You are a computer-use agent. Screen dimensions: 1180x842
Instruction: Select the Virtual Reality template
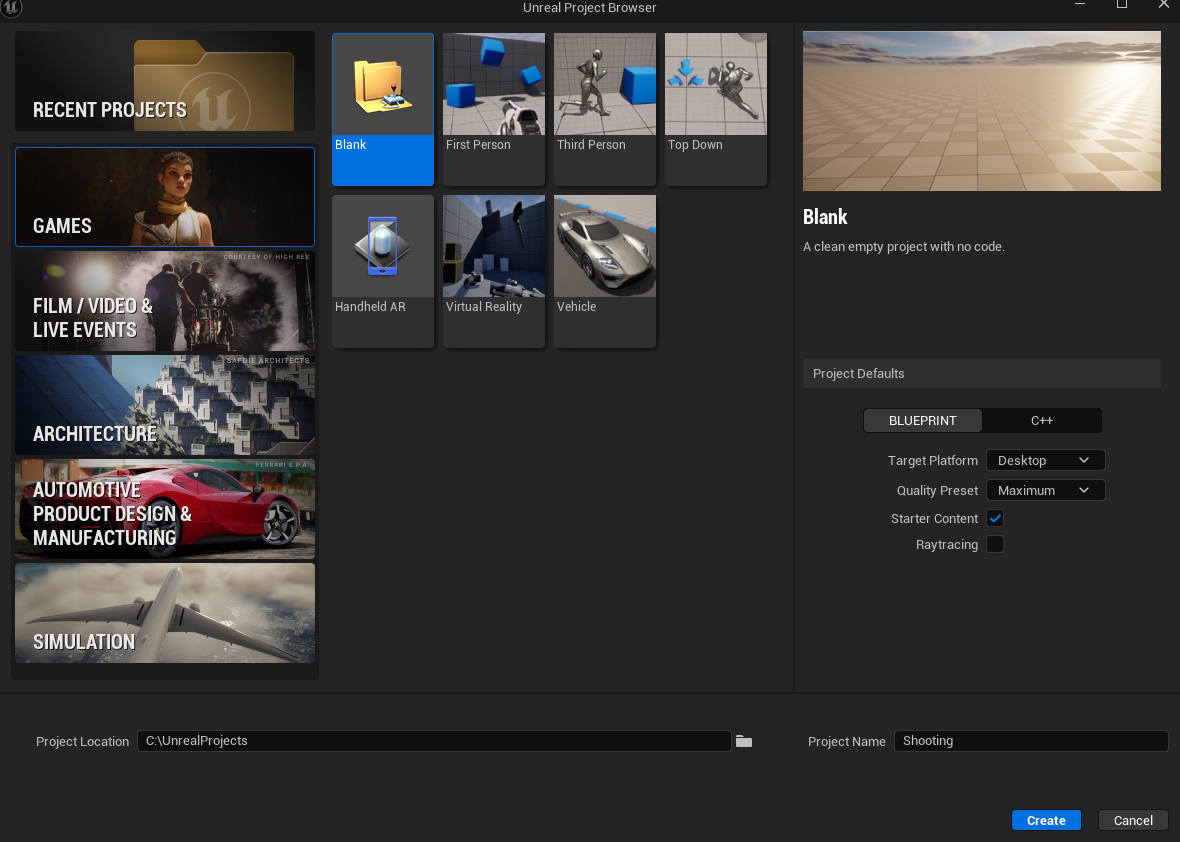pos(494,272)
